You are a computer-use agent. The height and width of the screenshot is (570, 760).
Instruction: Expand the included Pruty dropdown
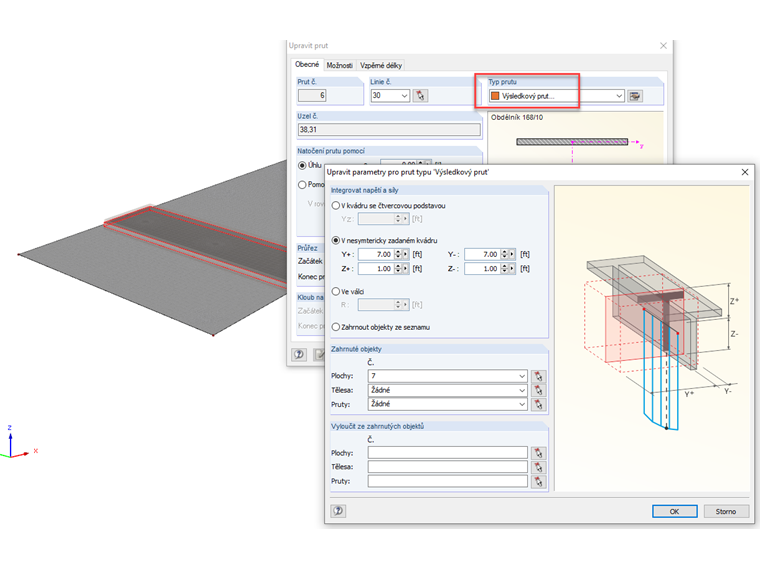pos(522,404)
